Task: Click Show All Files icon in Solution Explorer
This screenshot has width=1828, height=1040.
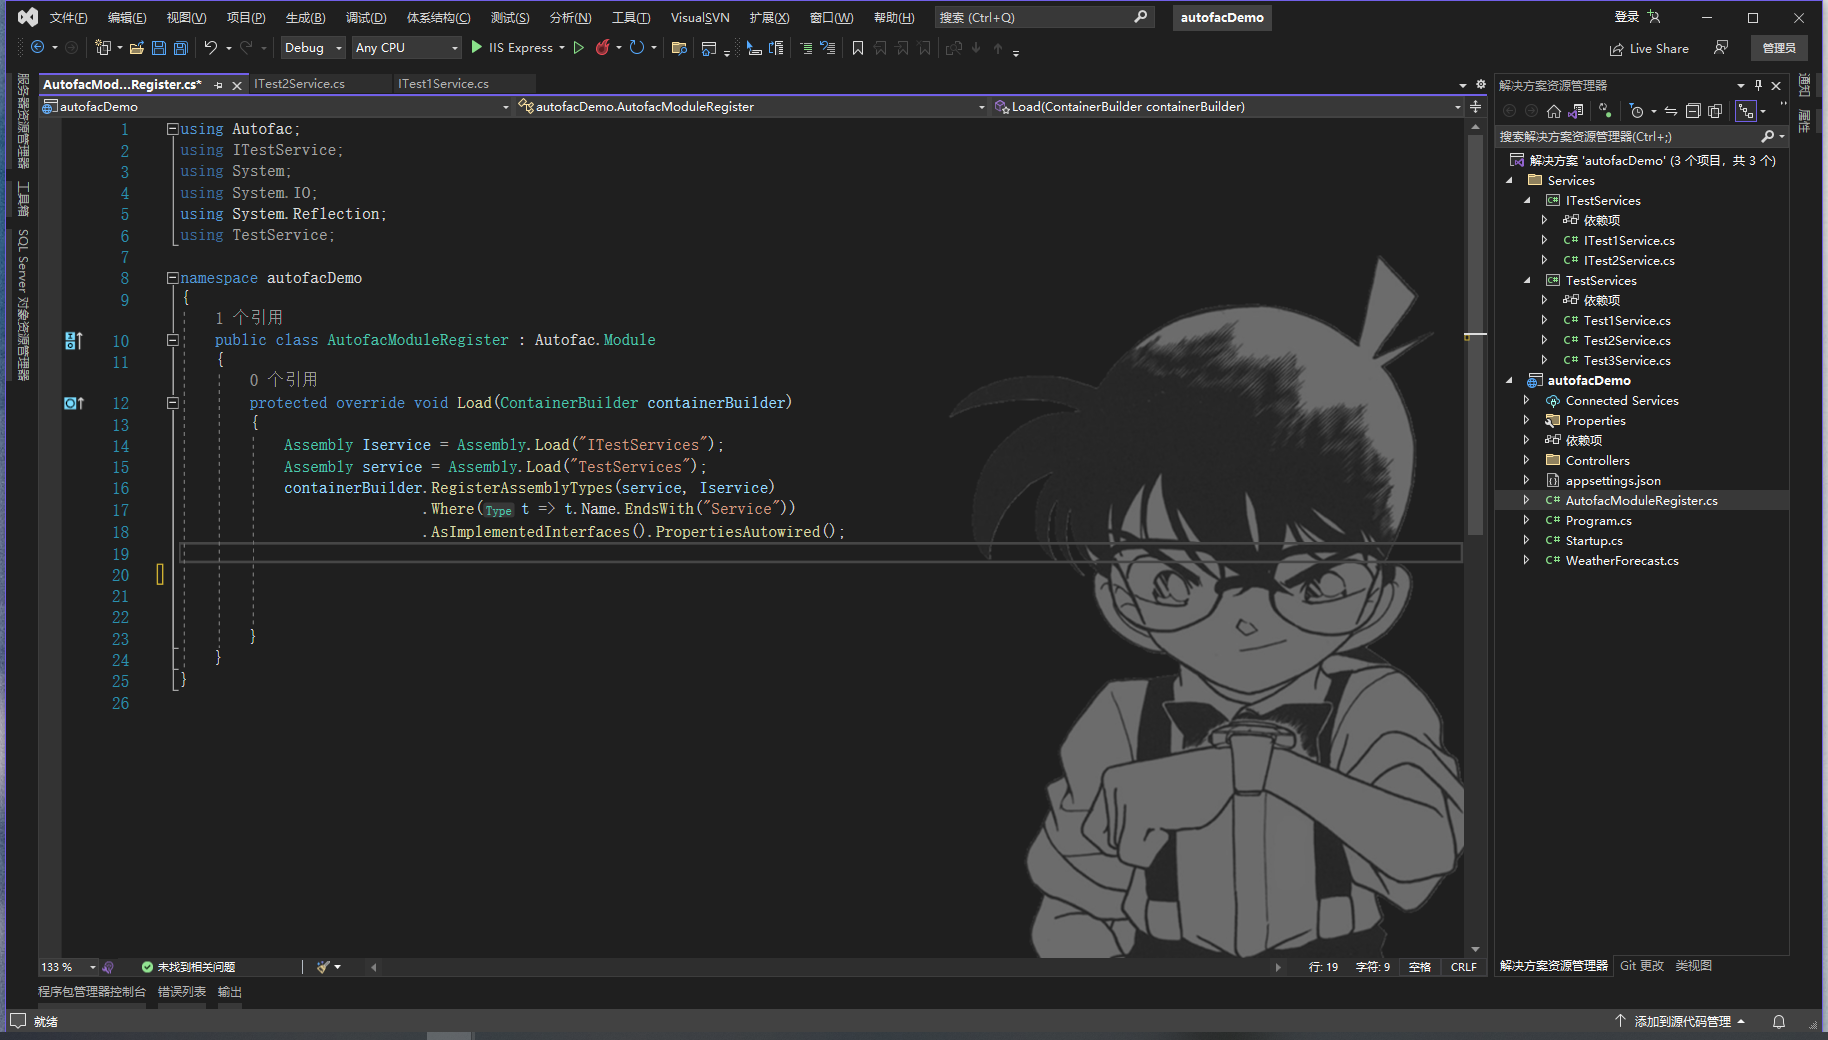Action: [1715, 111]
